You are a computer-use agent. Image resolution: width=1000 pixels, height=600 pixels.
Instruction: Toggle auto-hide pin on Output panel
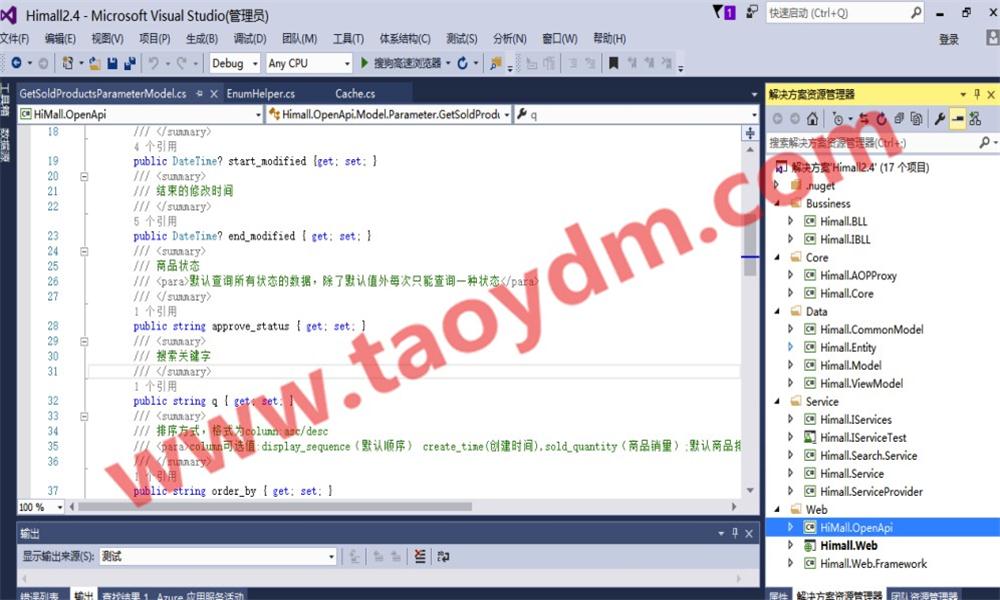(x=735, y=533)
